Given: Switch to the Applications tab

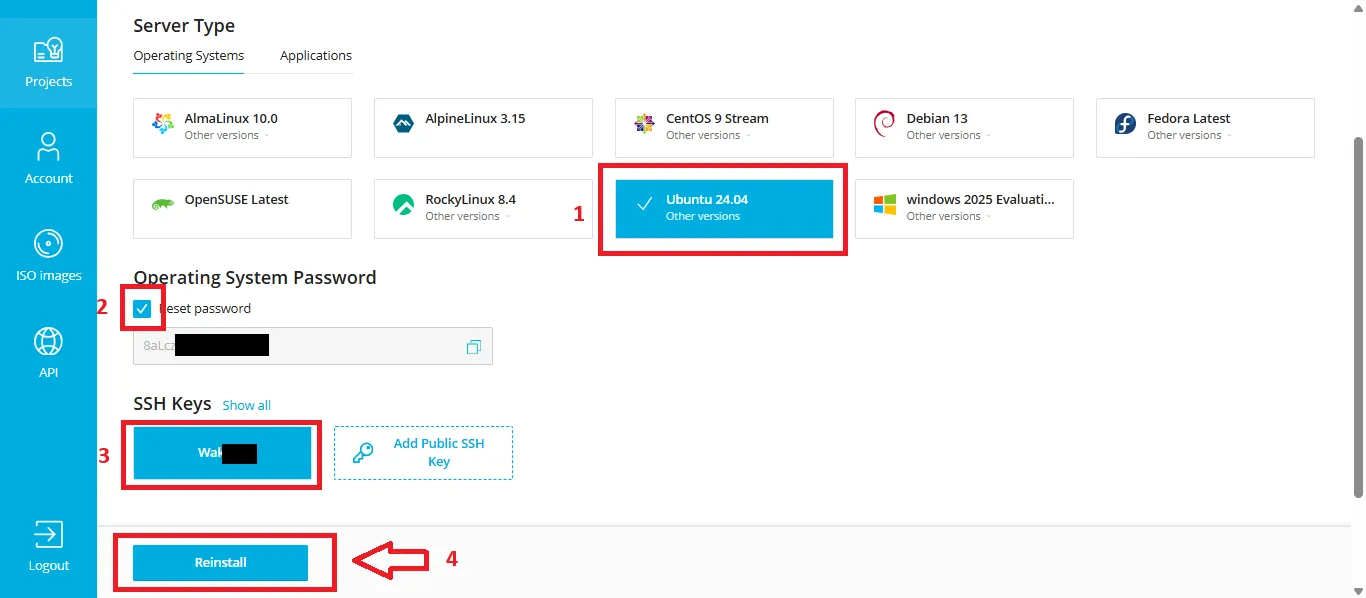Looking at the screenshot, I should 315,55.
